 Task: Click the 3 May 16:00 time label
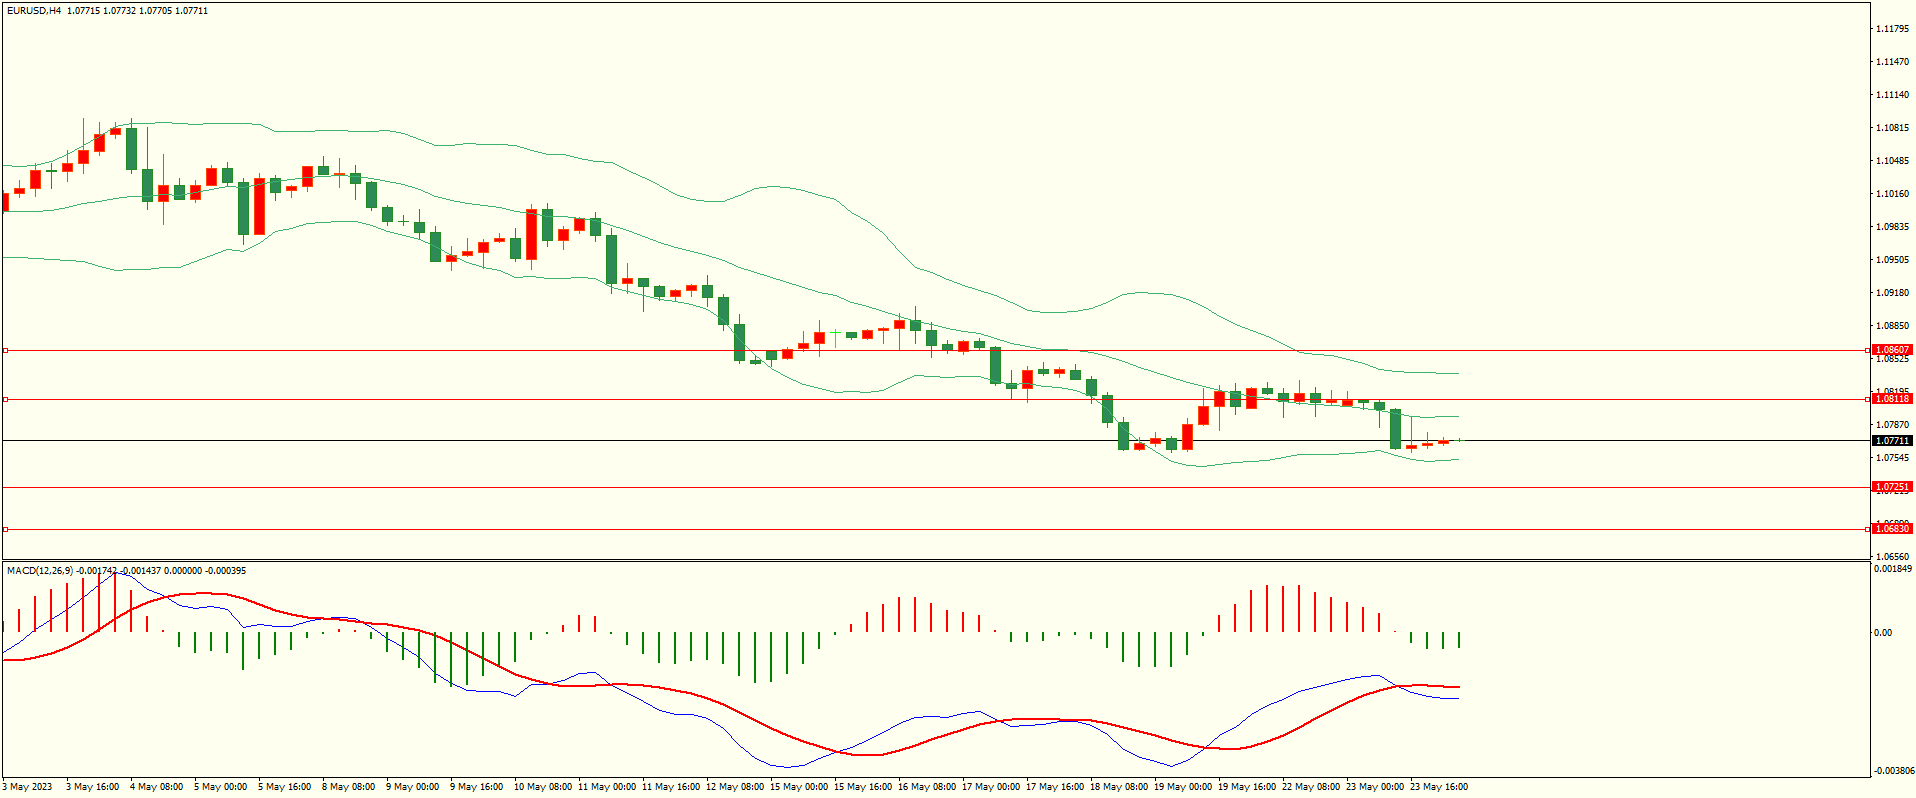pos(93,786)
